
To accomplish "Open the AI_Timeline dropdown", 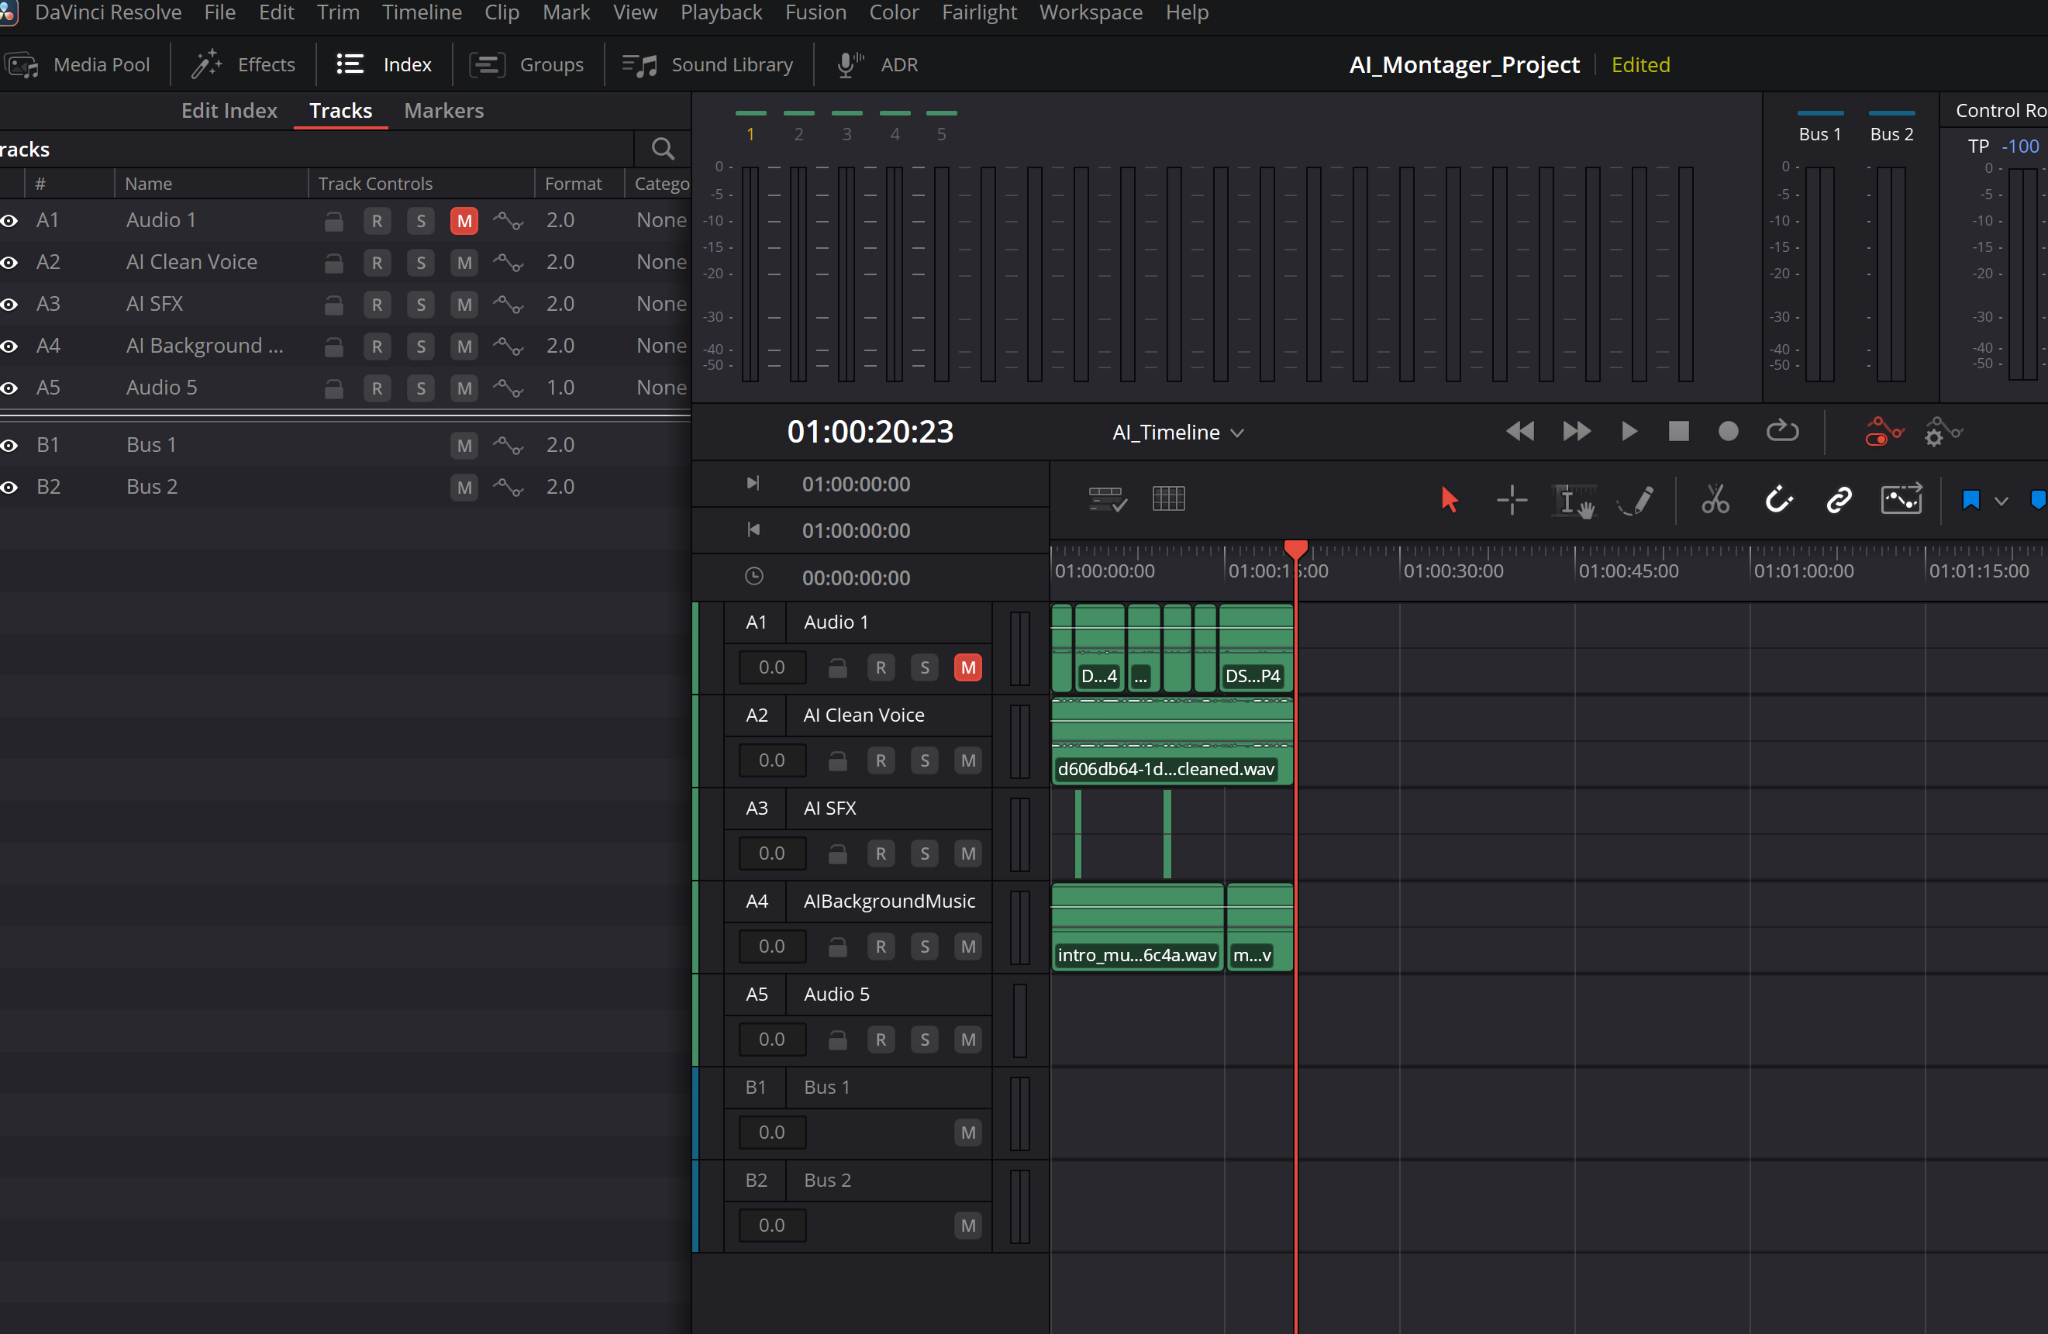I will (1177, 432).
